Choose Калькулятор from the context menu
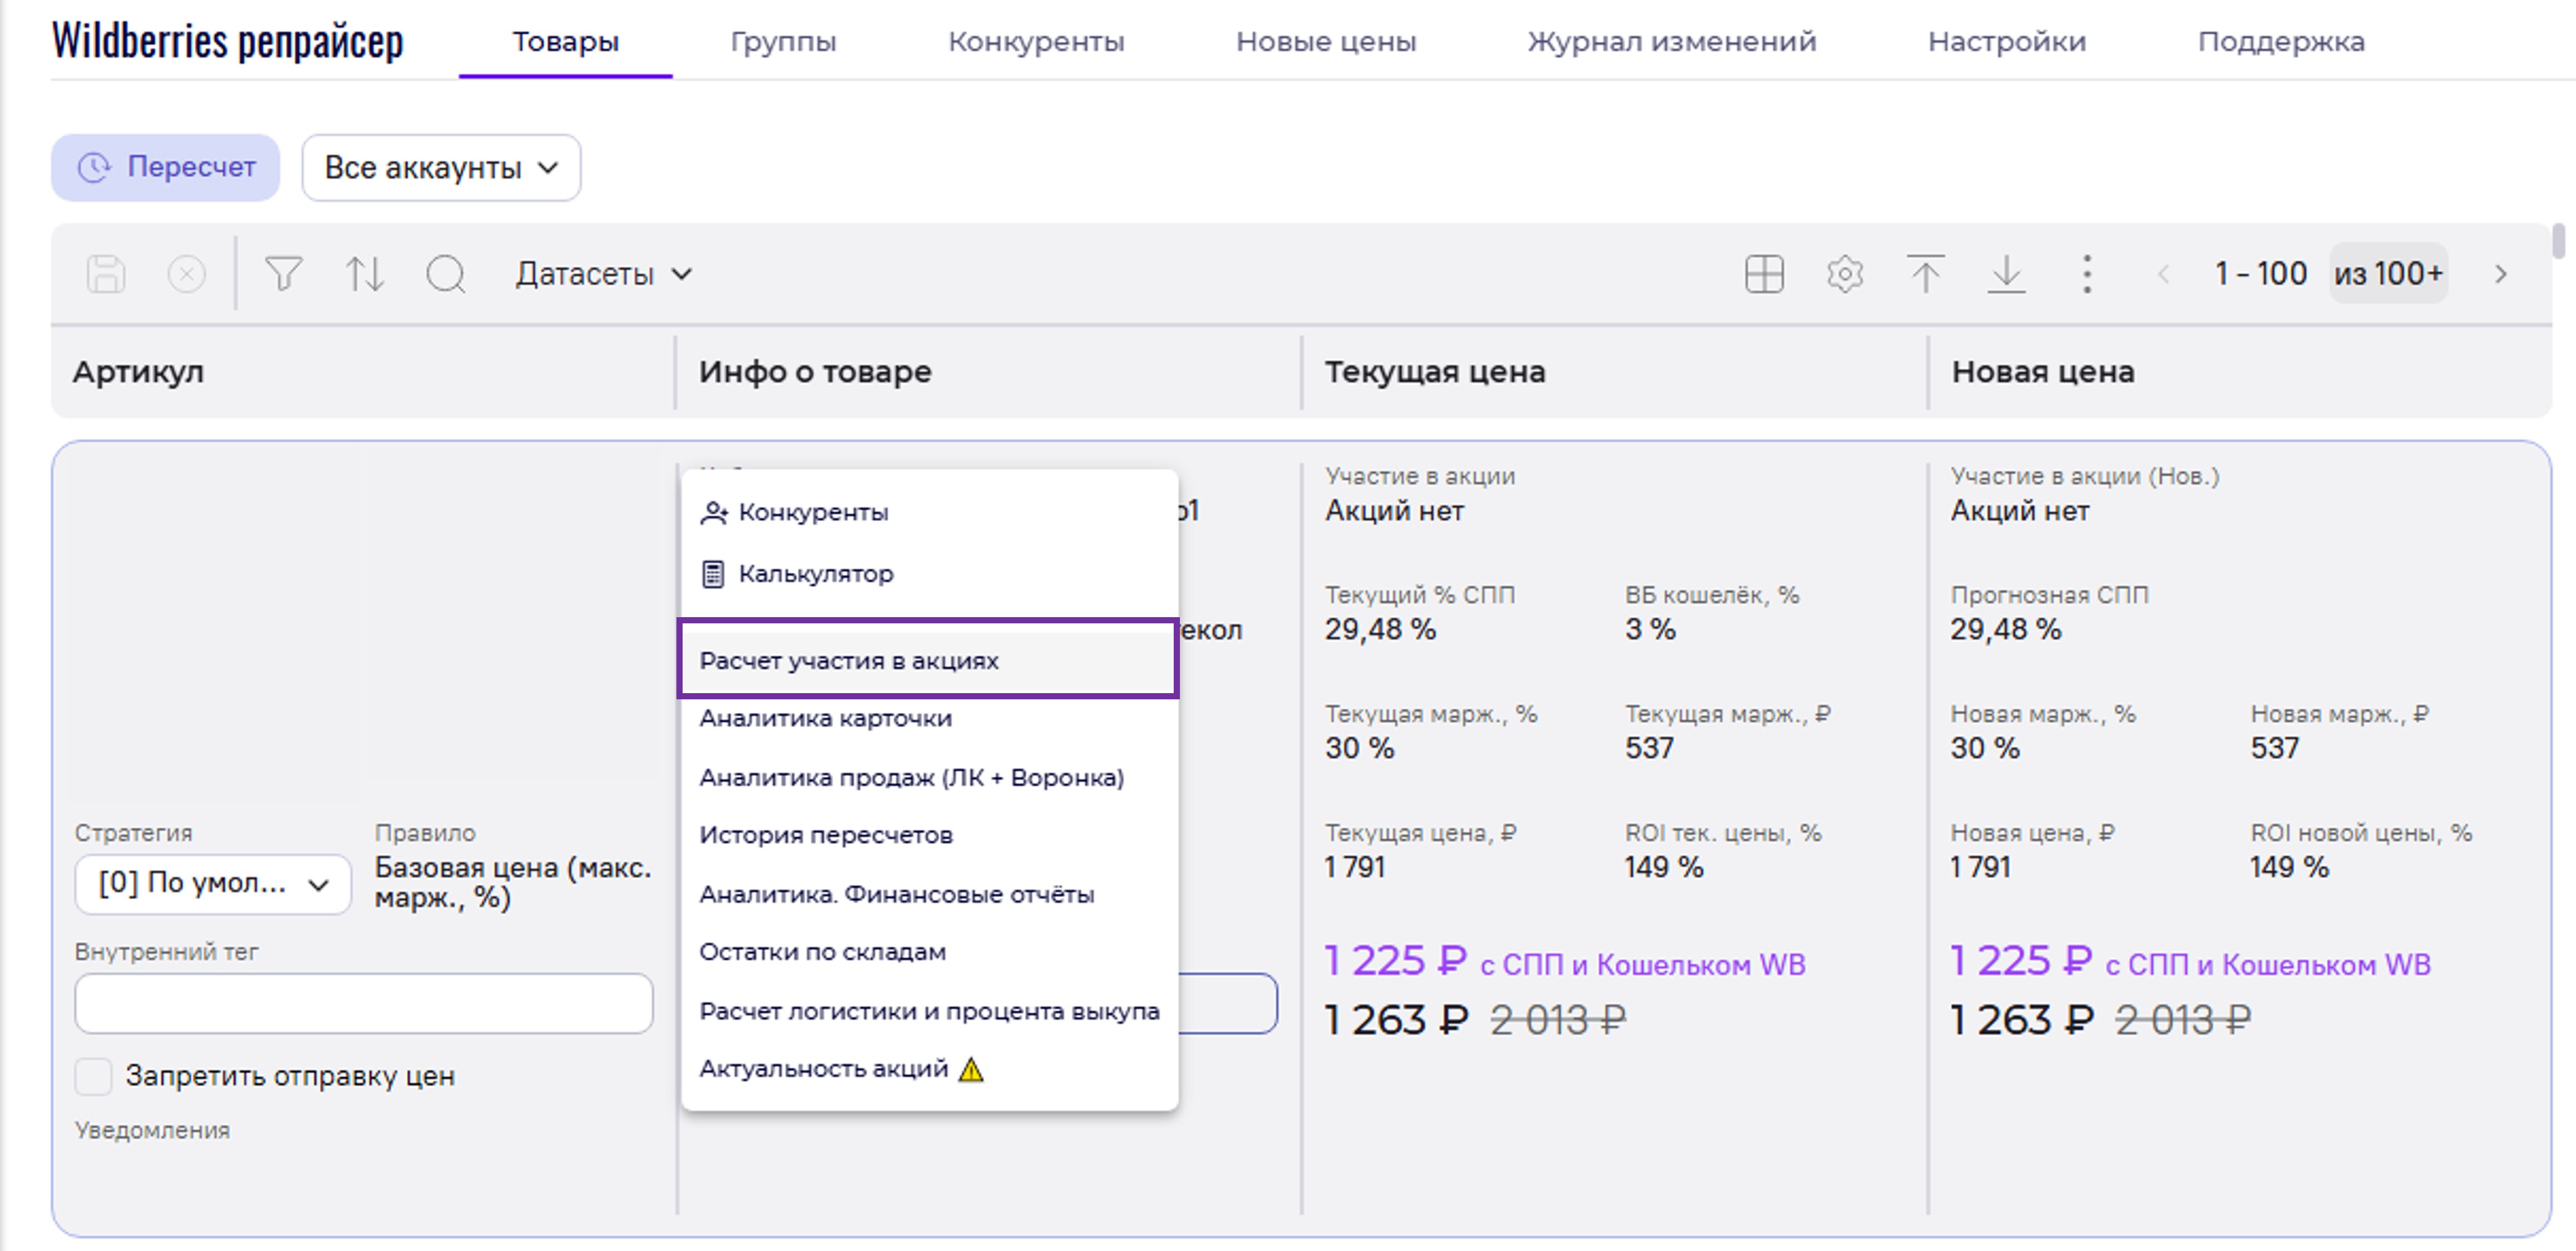Image resolution: width=2576 pixels, height=1251 pixels. pos(815,574)
